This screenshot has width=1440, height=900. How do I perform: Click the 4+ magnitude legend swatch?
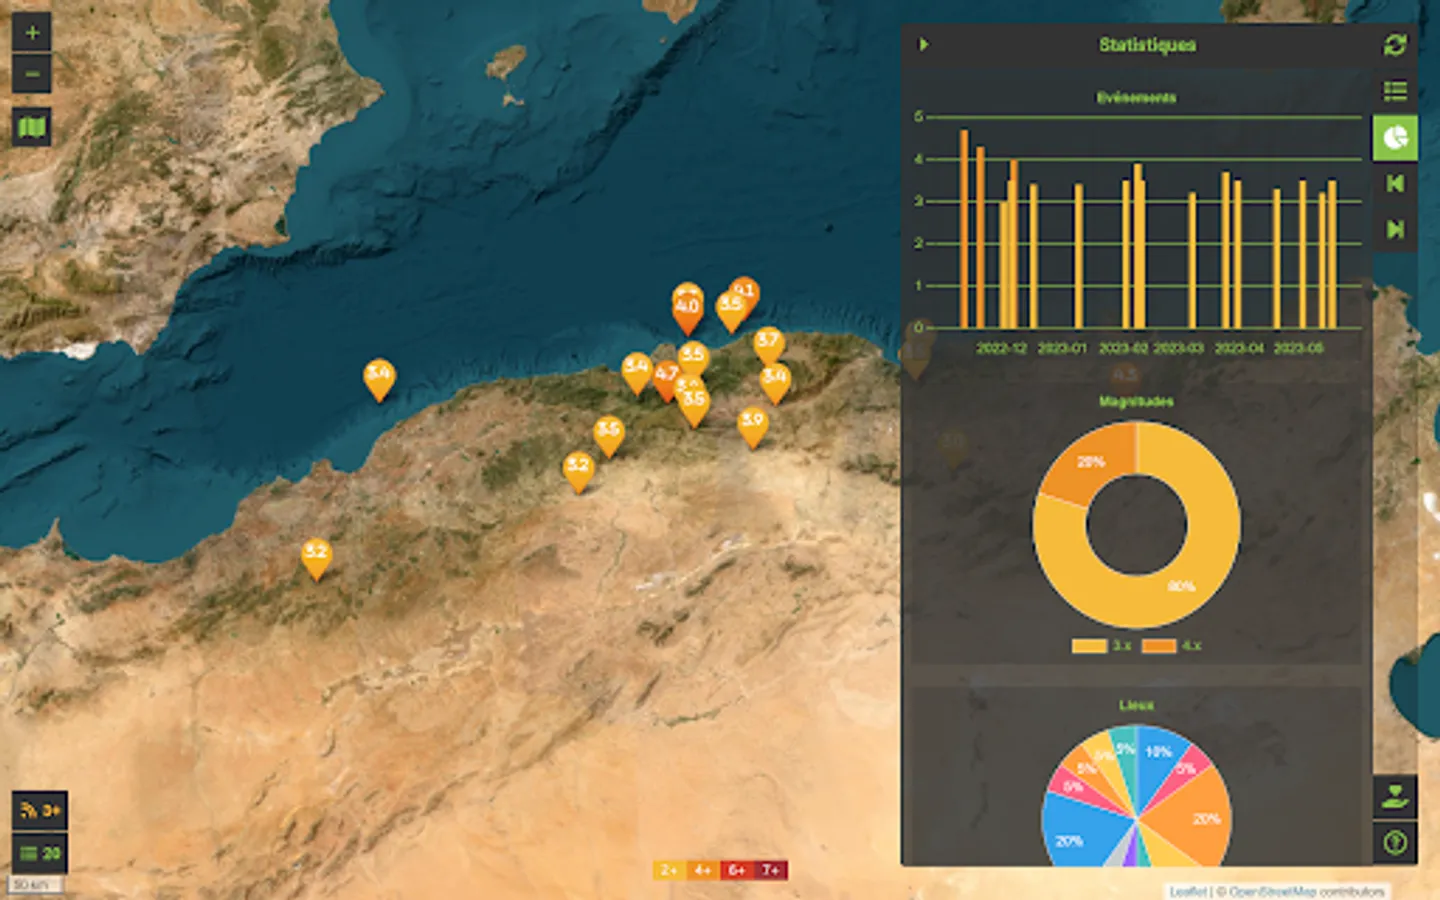(x=703, y=870)
